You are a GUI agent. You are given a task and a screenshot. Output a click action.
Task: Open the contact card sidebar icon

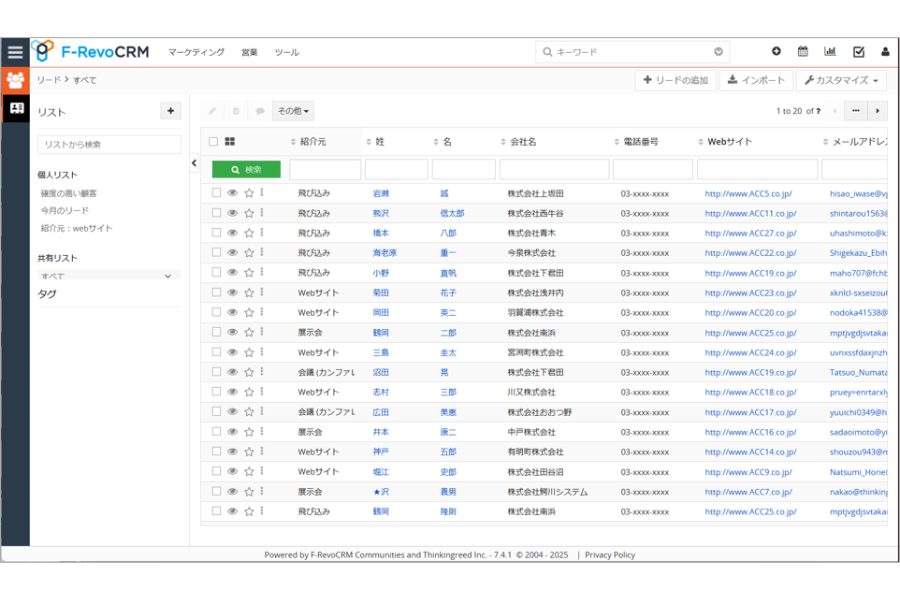(15, 108)
